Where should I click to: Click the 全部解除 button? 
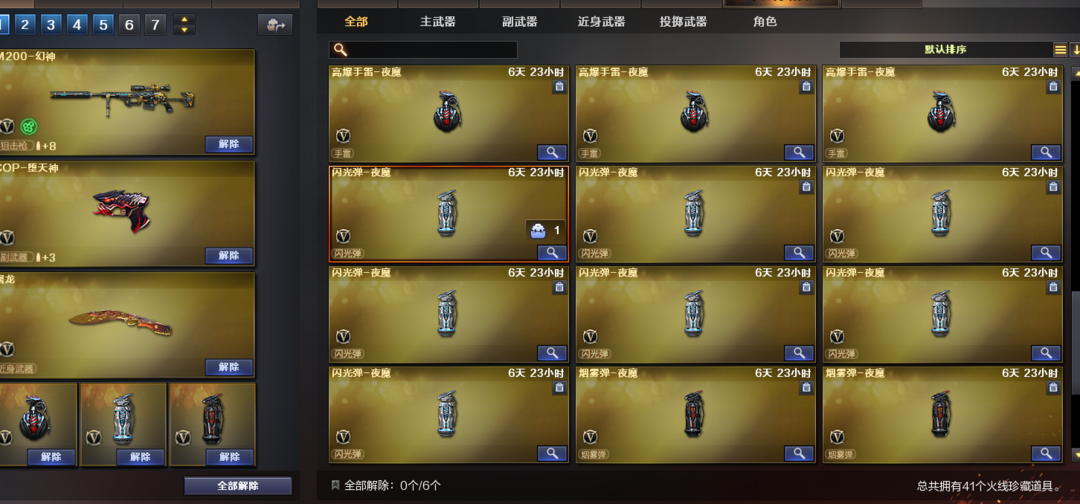(x=238, y=485)
